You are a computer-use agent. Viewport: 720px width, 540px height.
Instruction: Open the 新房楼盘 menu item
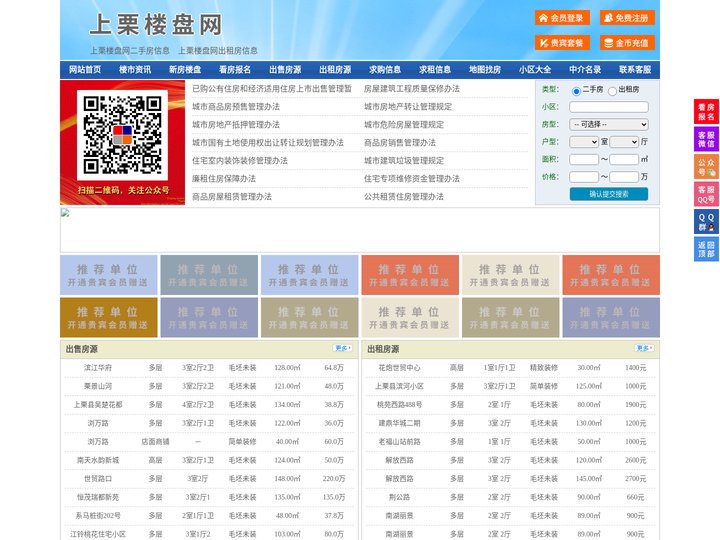click(x=185, y=70)
